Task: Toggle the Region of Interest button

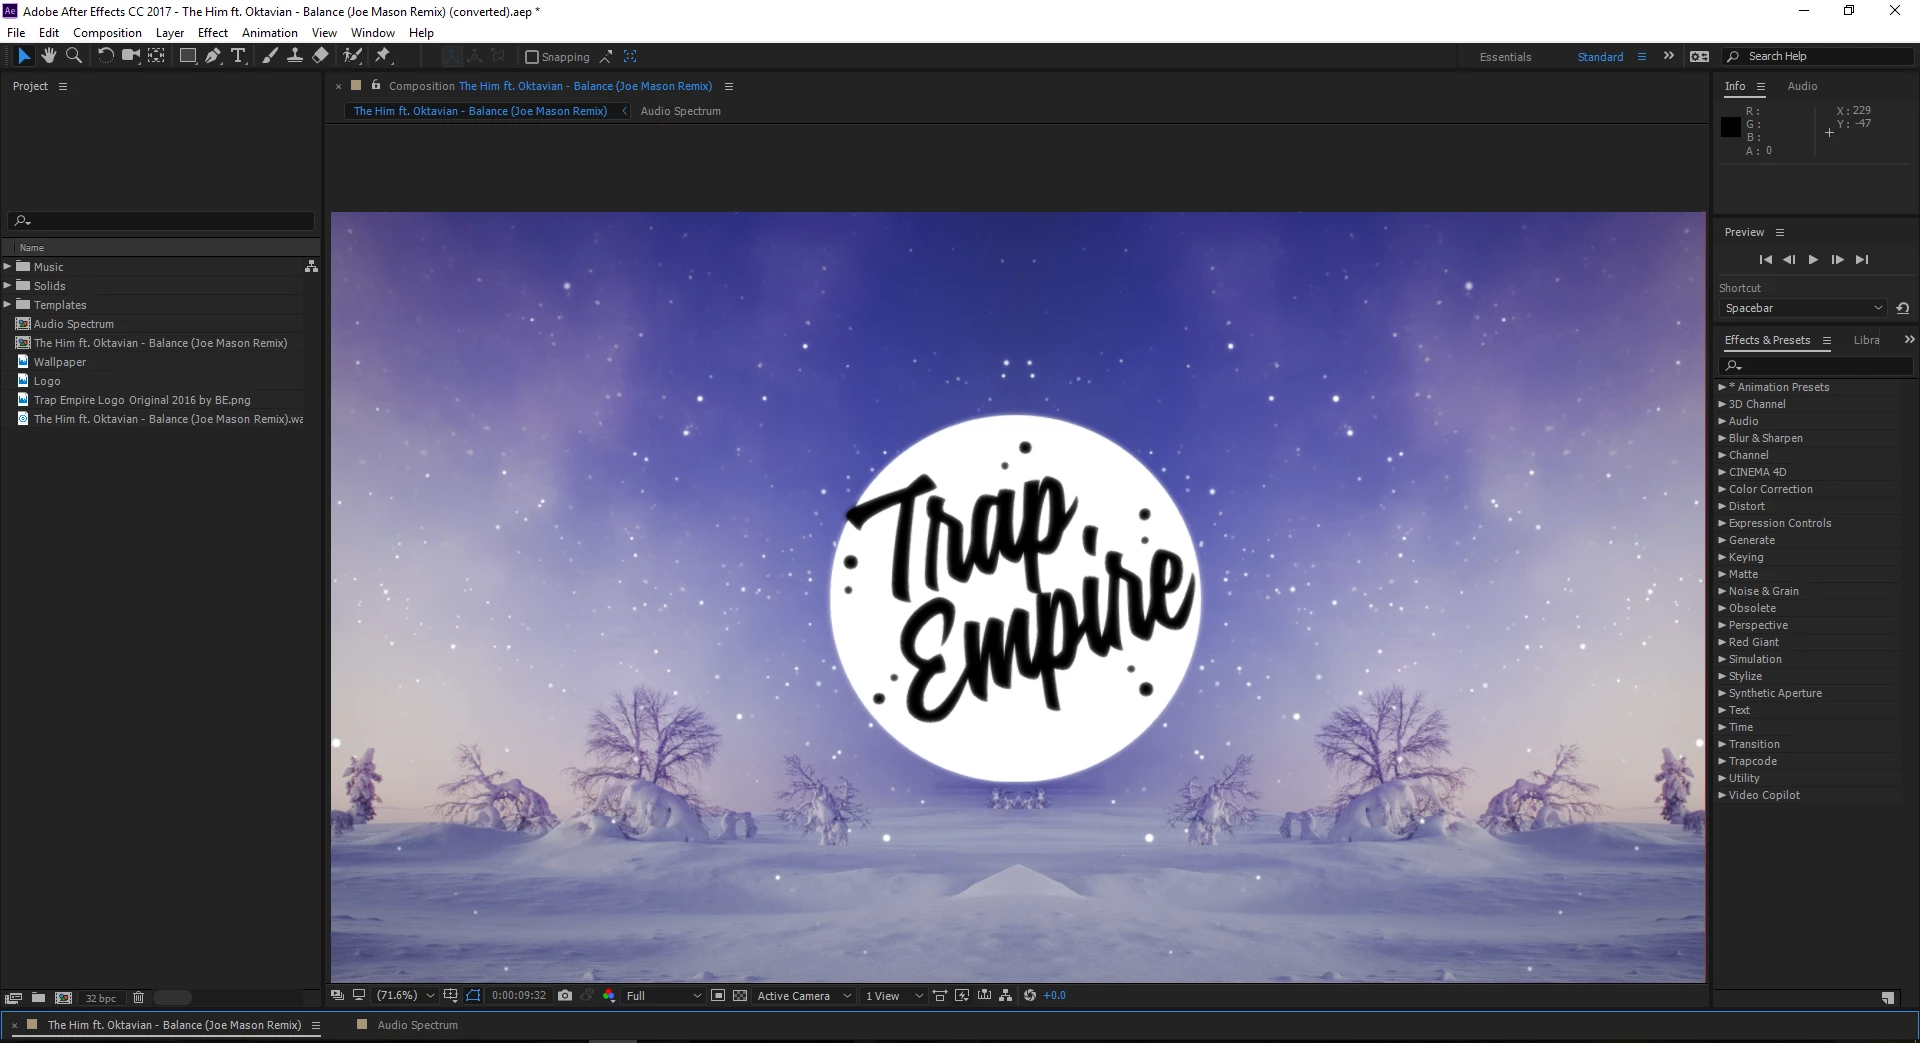Action: [x=718, y=995]
